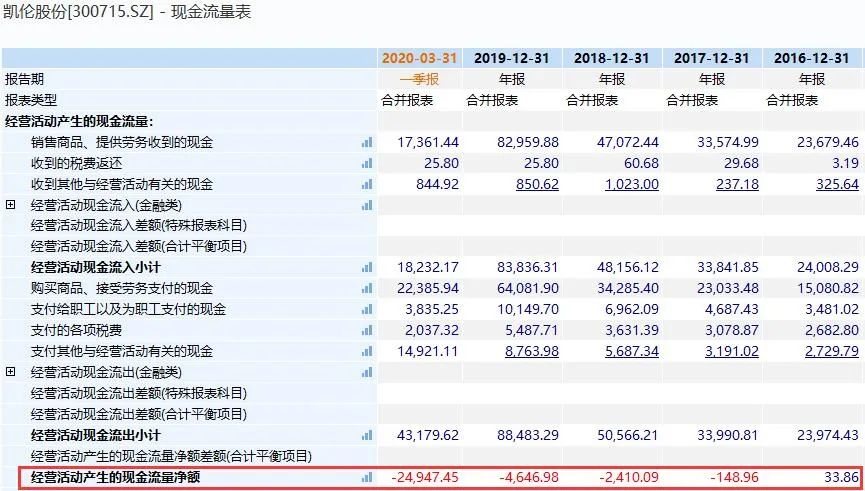Click chart icon for 销售商品、提供劳务收到的现金 row
This screenshot has height=491, width=865.
[367, 143]
